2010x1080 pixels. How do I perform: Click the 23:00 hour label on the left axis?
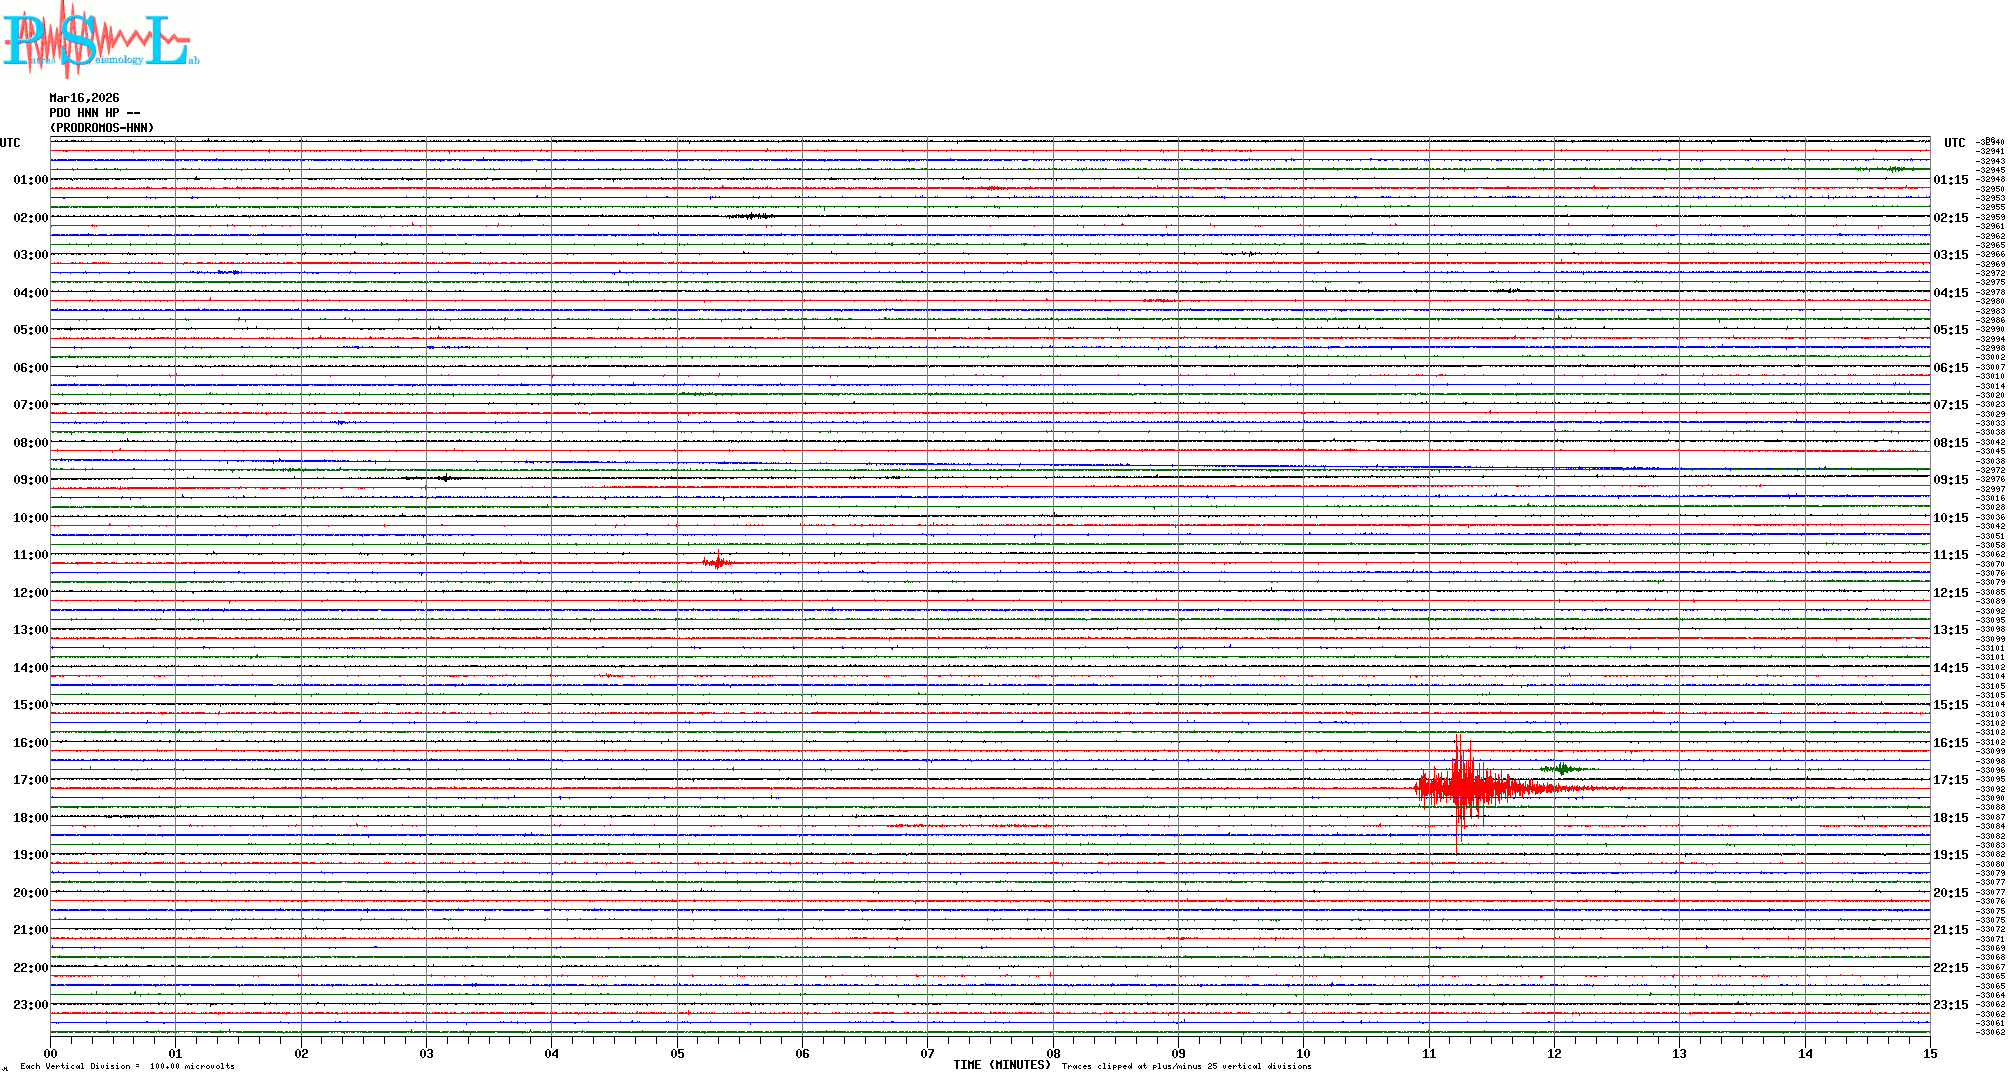coord(30,1005)
